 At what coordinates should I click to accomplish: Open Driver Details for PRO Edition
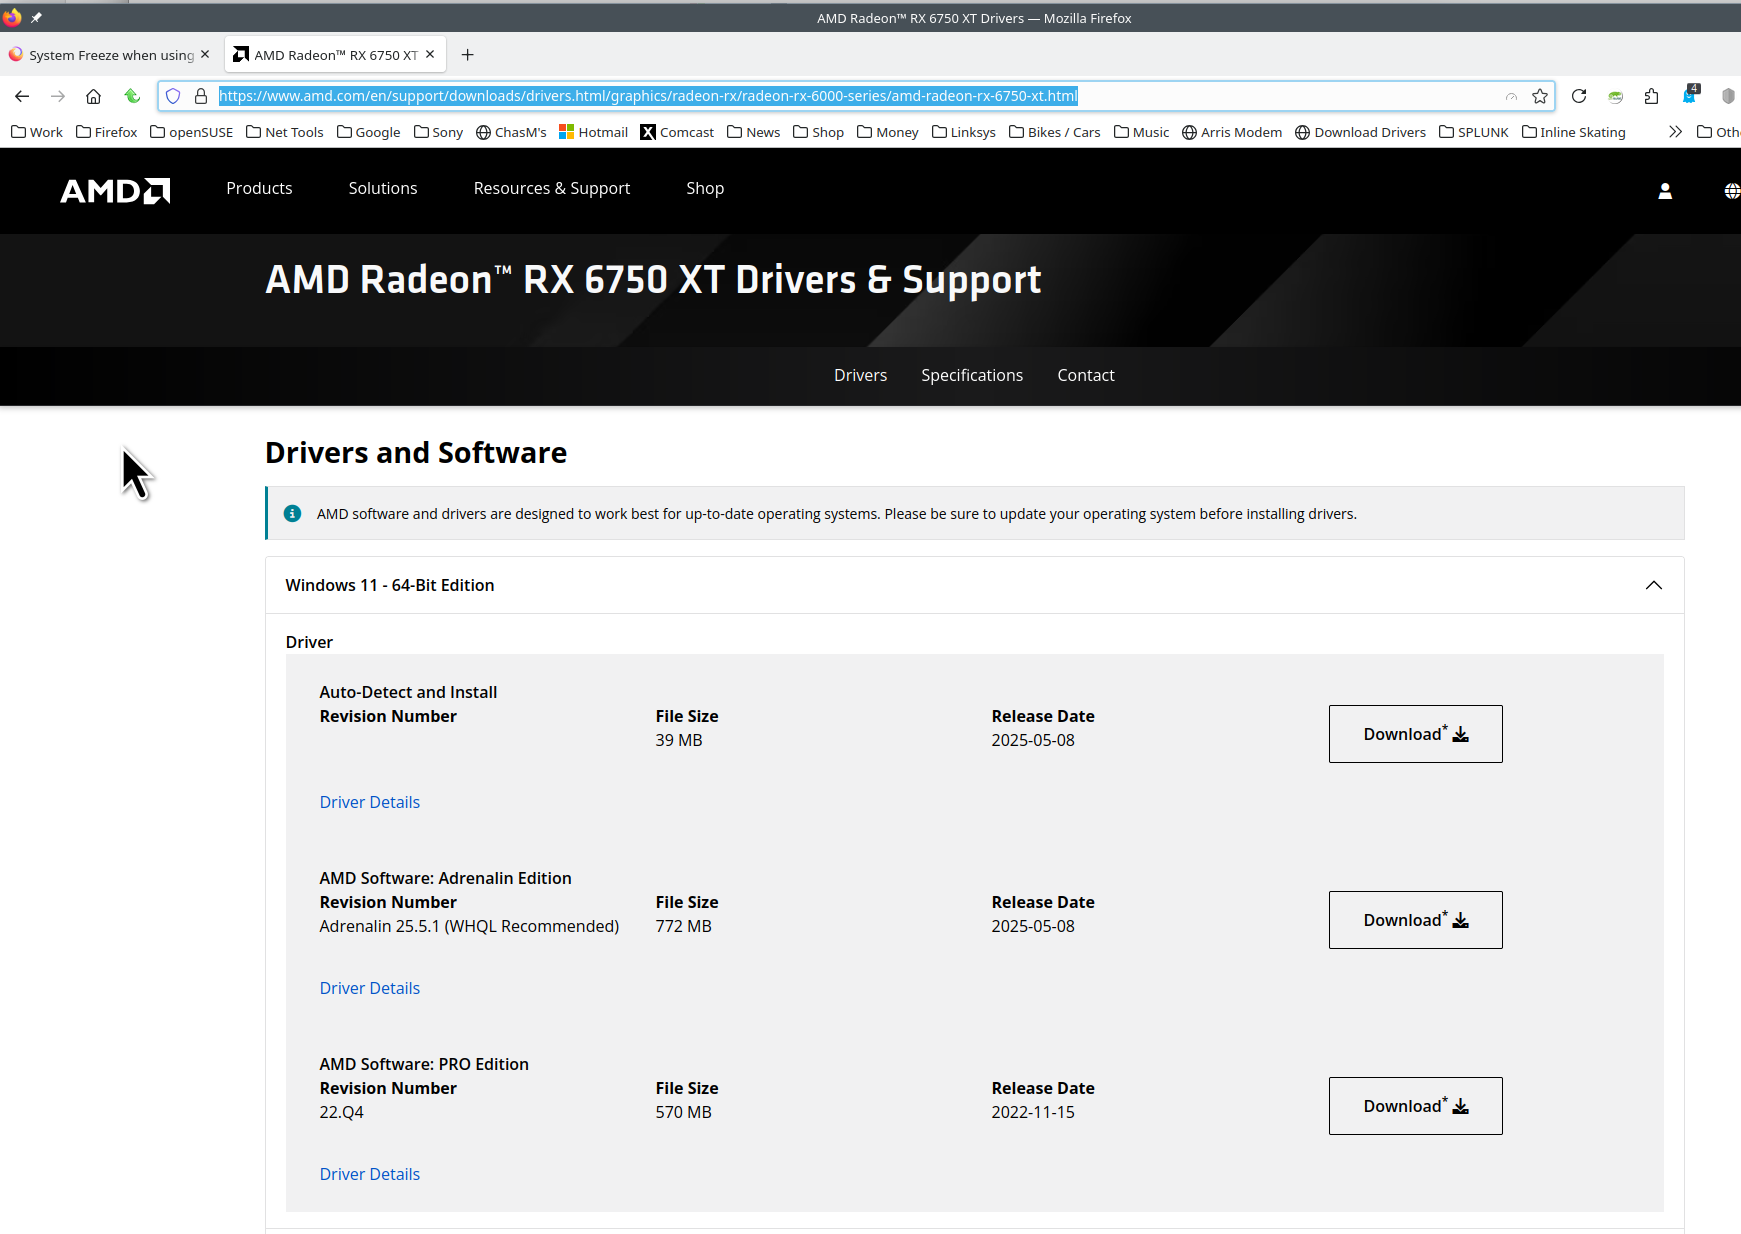point(370,1174)
